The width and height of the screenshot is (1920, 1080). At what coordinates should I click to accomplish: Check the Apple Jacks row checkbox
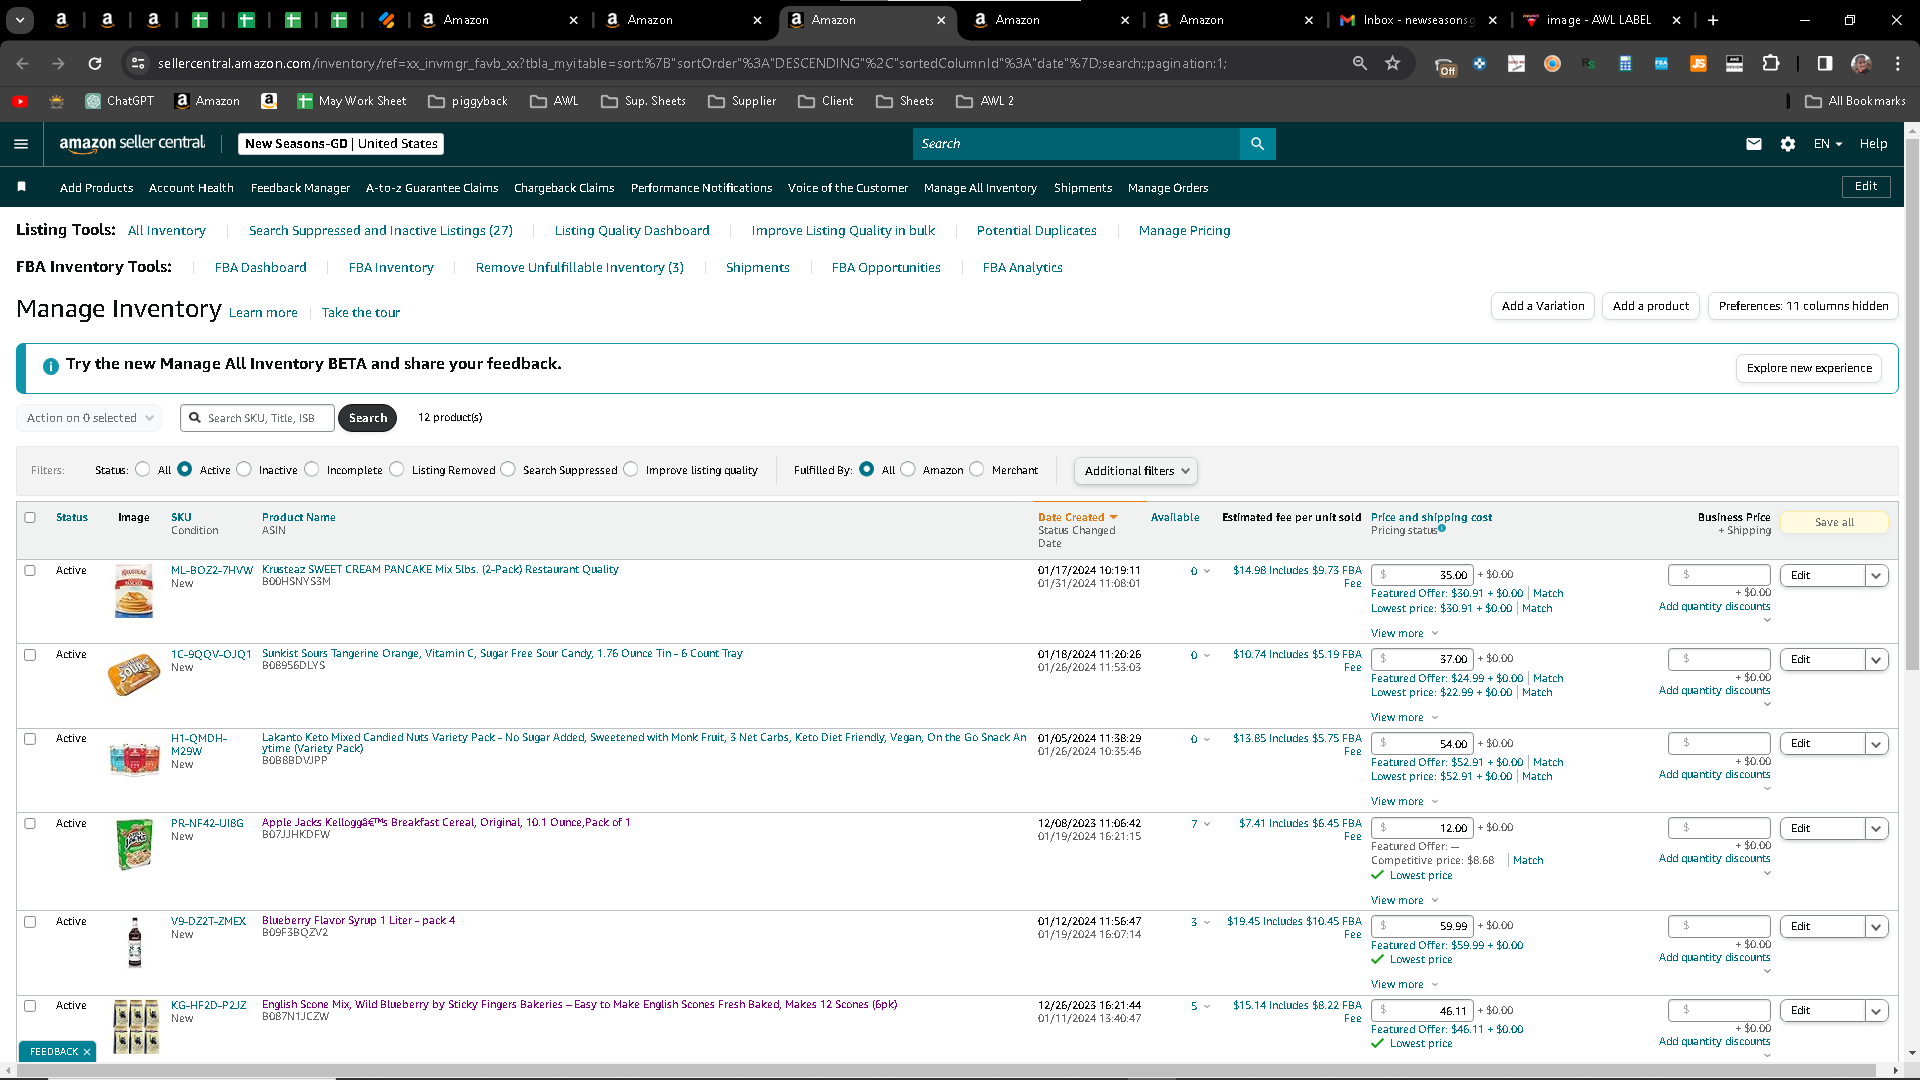30,824
